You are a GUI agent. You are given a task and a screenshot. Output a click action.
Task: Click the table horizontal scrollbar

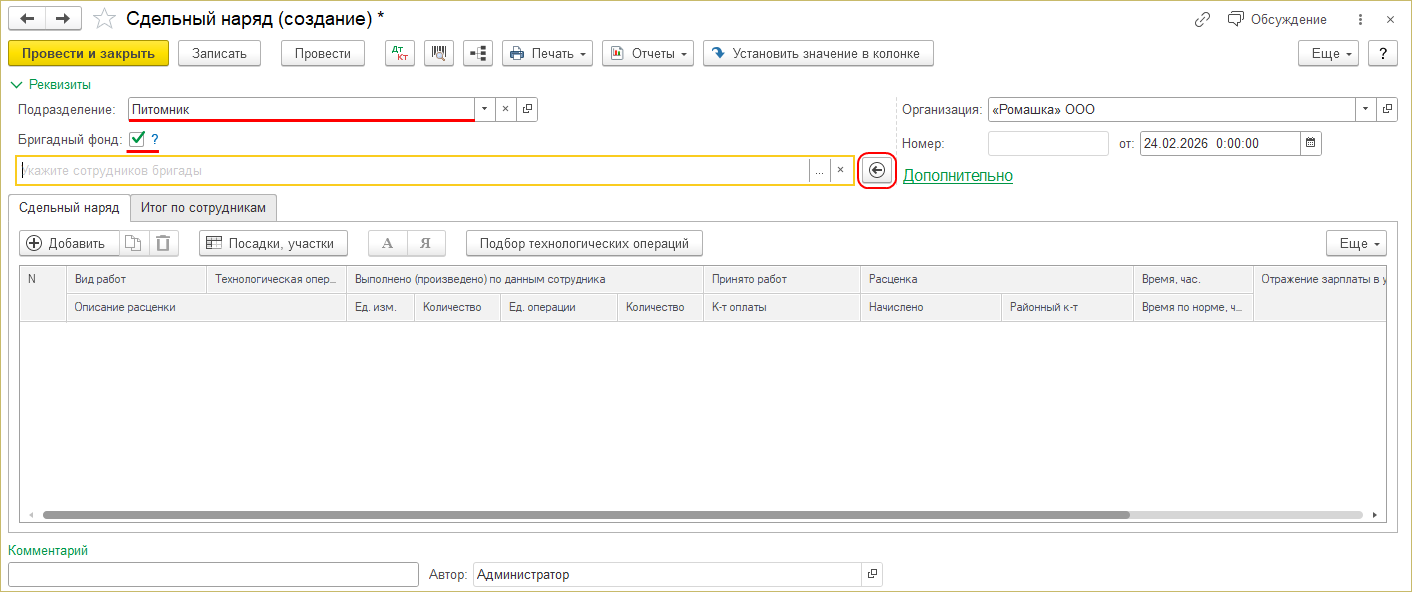(x=586, y=515)
